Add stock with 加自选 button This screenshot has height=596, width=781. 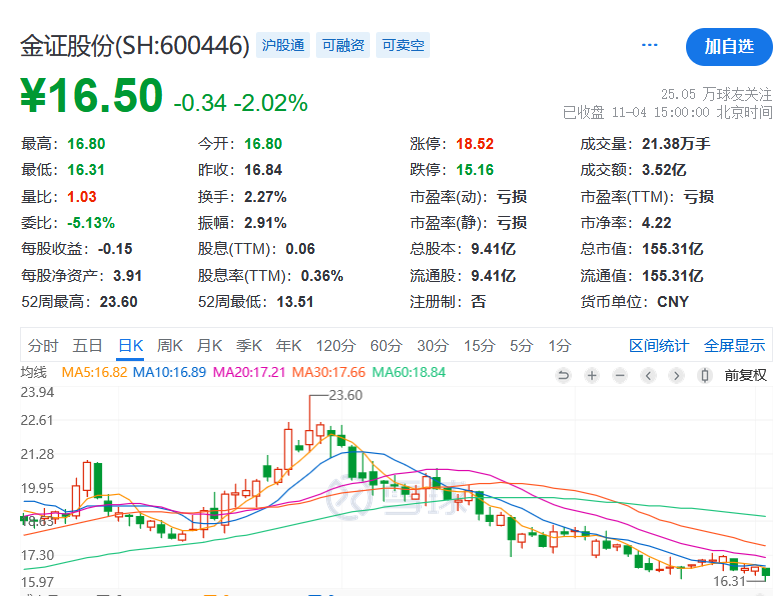(729, 47)
